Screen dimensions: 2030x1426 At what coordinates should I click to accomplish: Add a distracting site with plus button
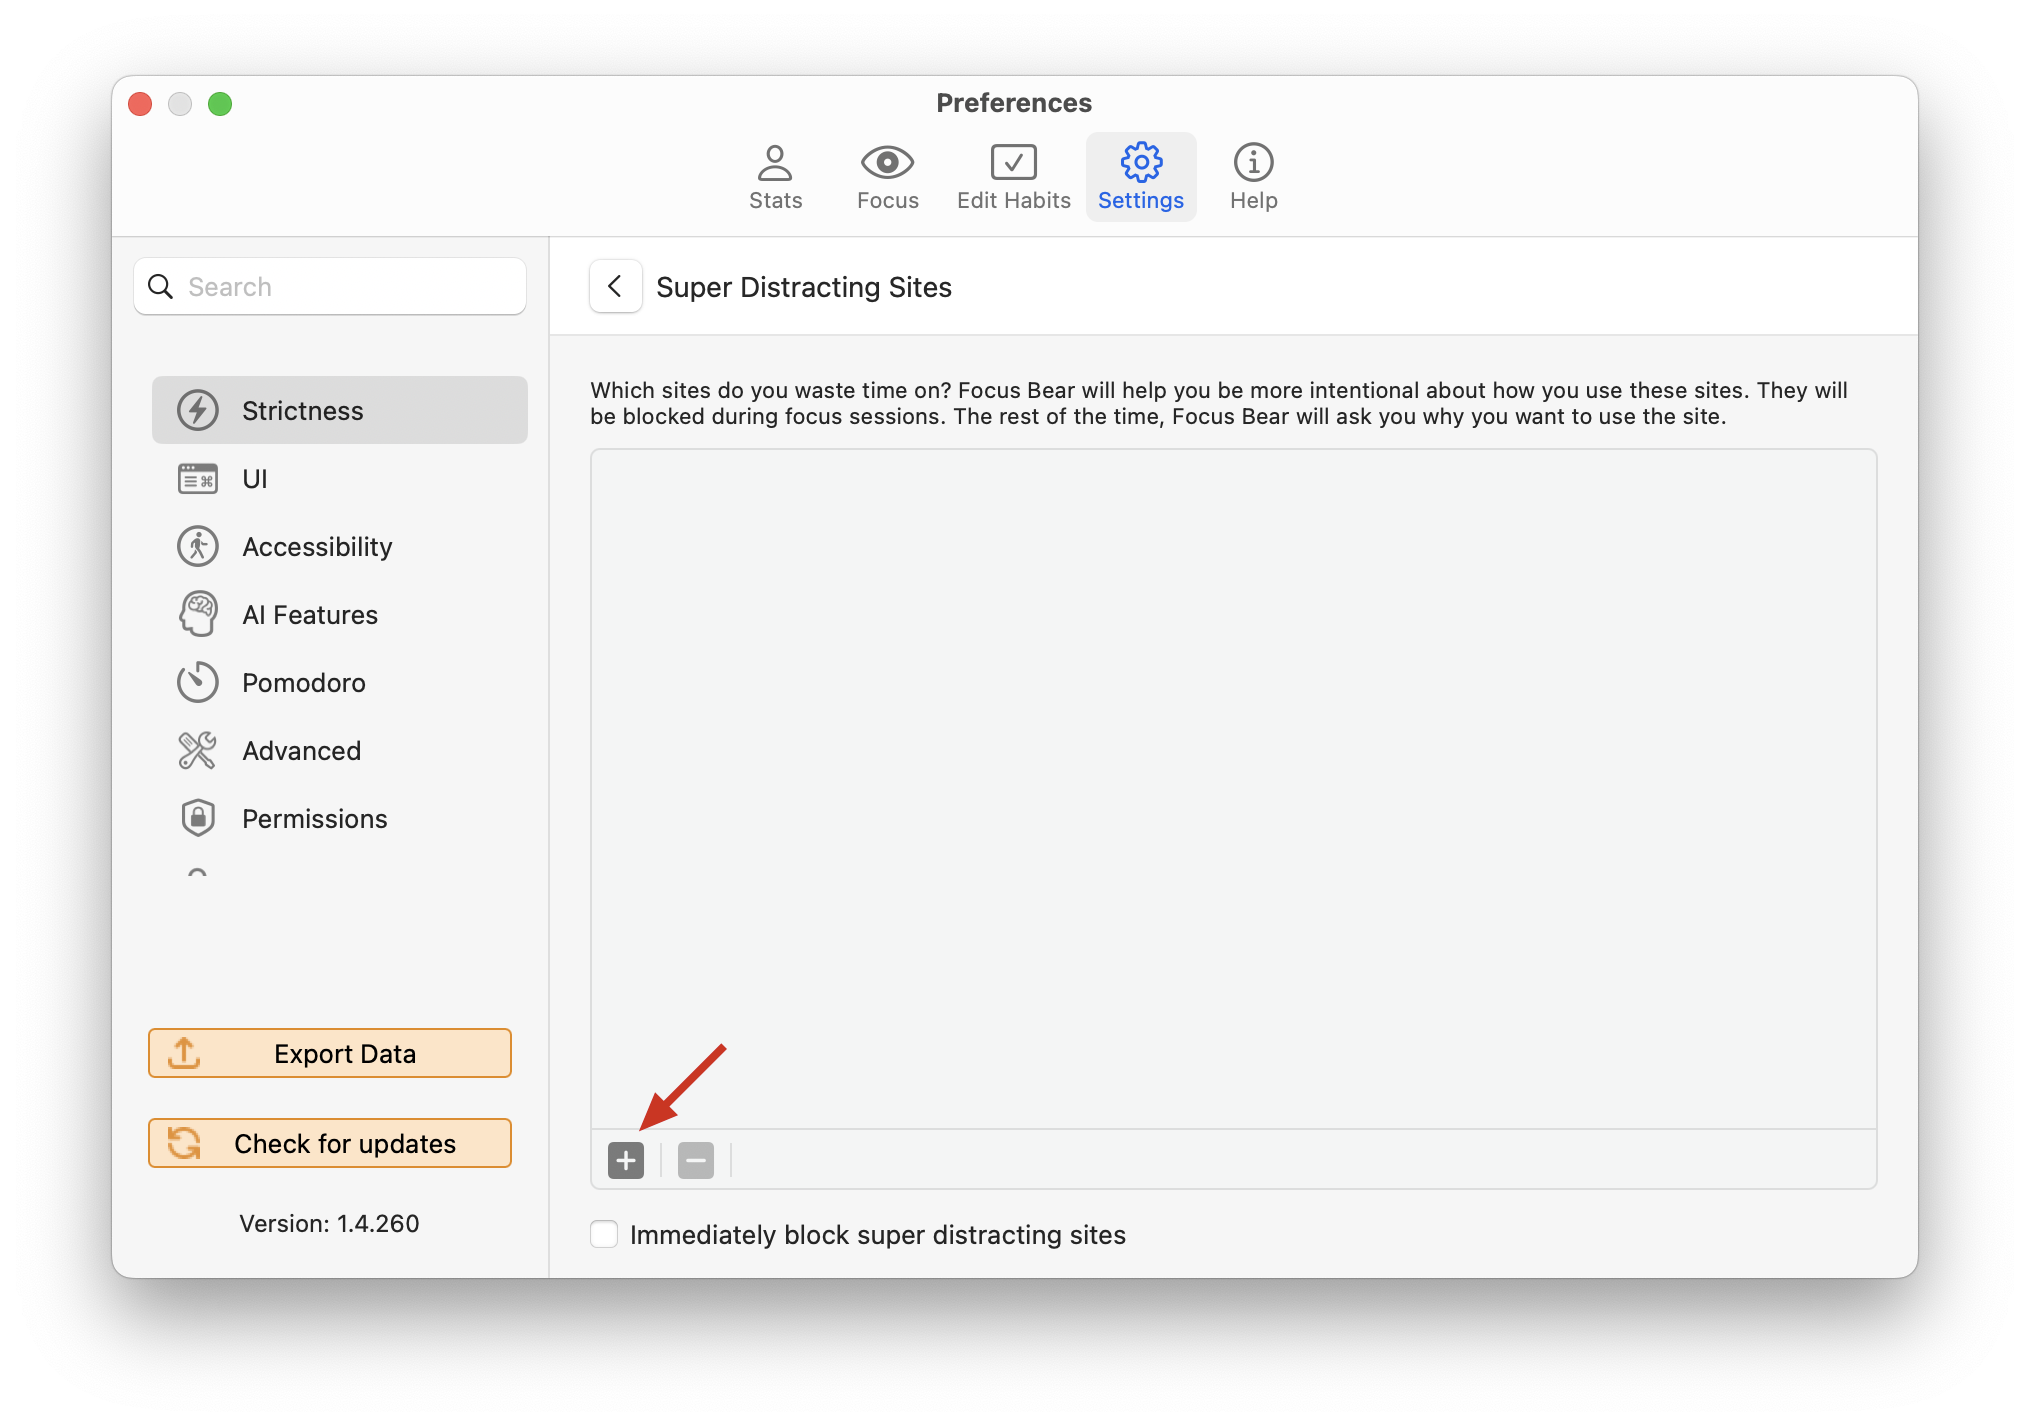(626, 1160)
